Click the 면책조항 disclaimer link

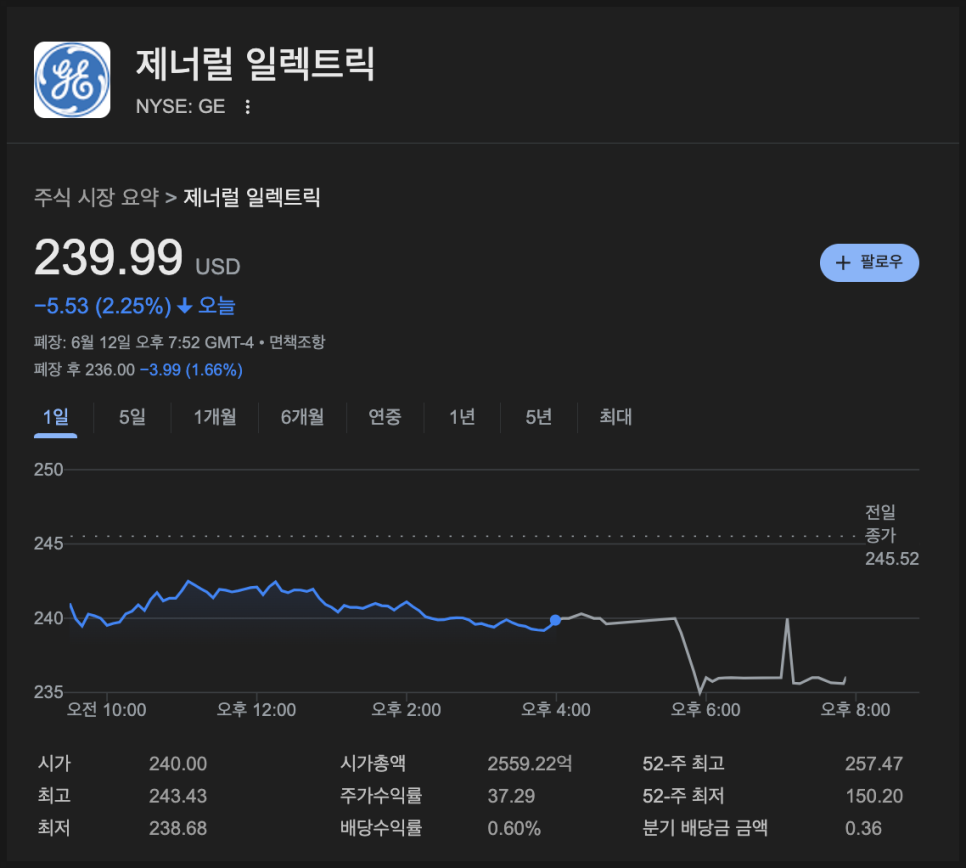click(297, 342)
